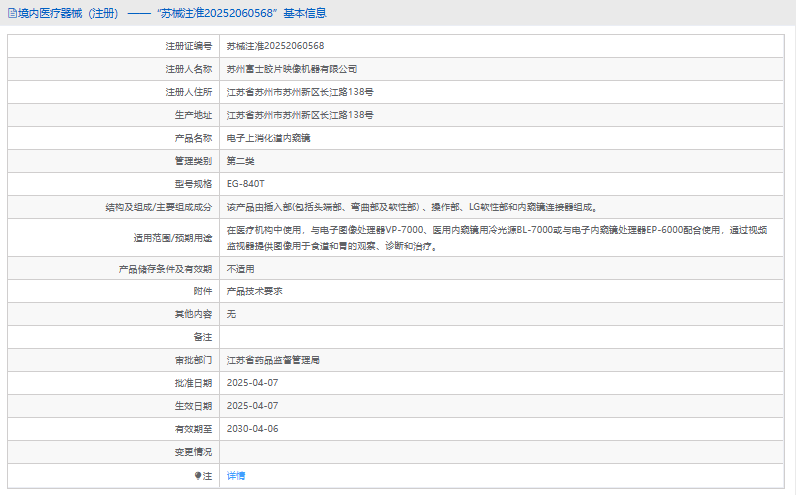The image size is (796, 495).
Task: Click registration number value 苏械注准20252060568
Action: 275,46
